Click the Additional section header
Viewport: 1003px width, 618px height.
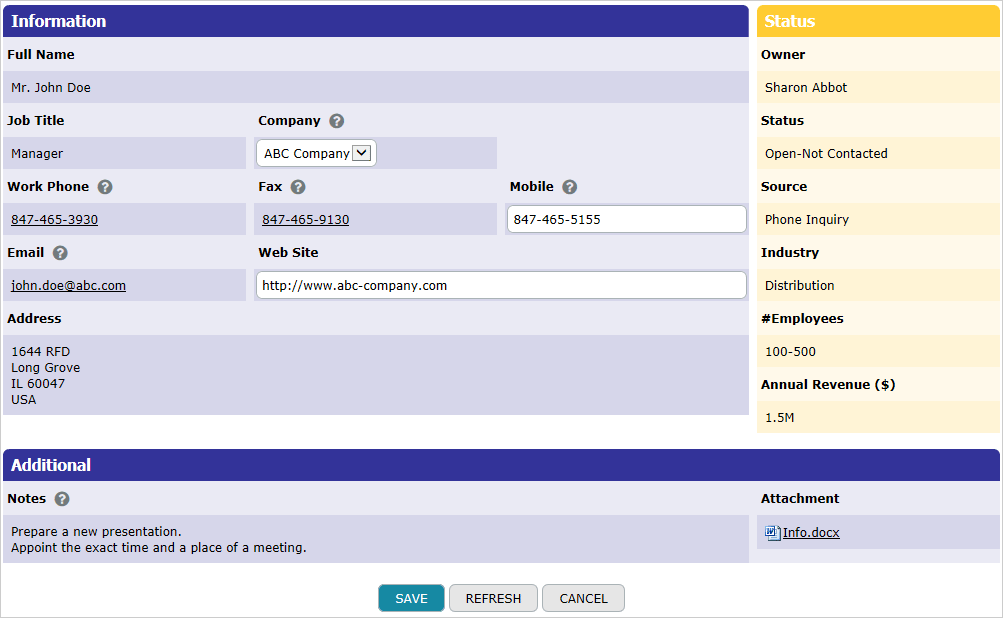(x=502, y=465)
